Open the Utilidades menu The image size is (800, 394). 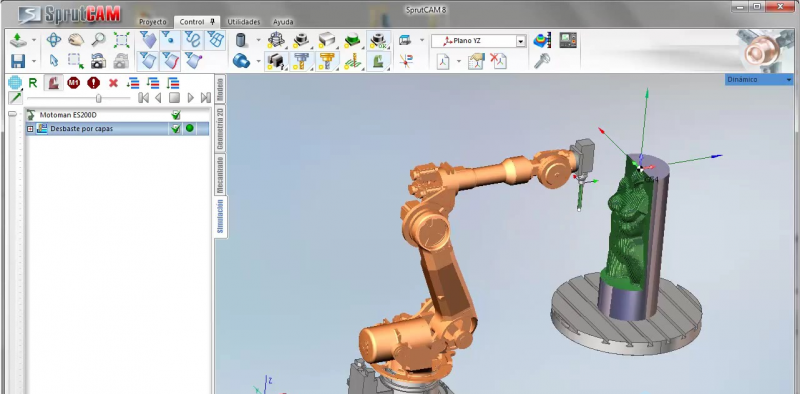[x=243, y=22]
